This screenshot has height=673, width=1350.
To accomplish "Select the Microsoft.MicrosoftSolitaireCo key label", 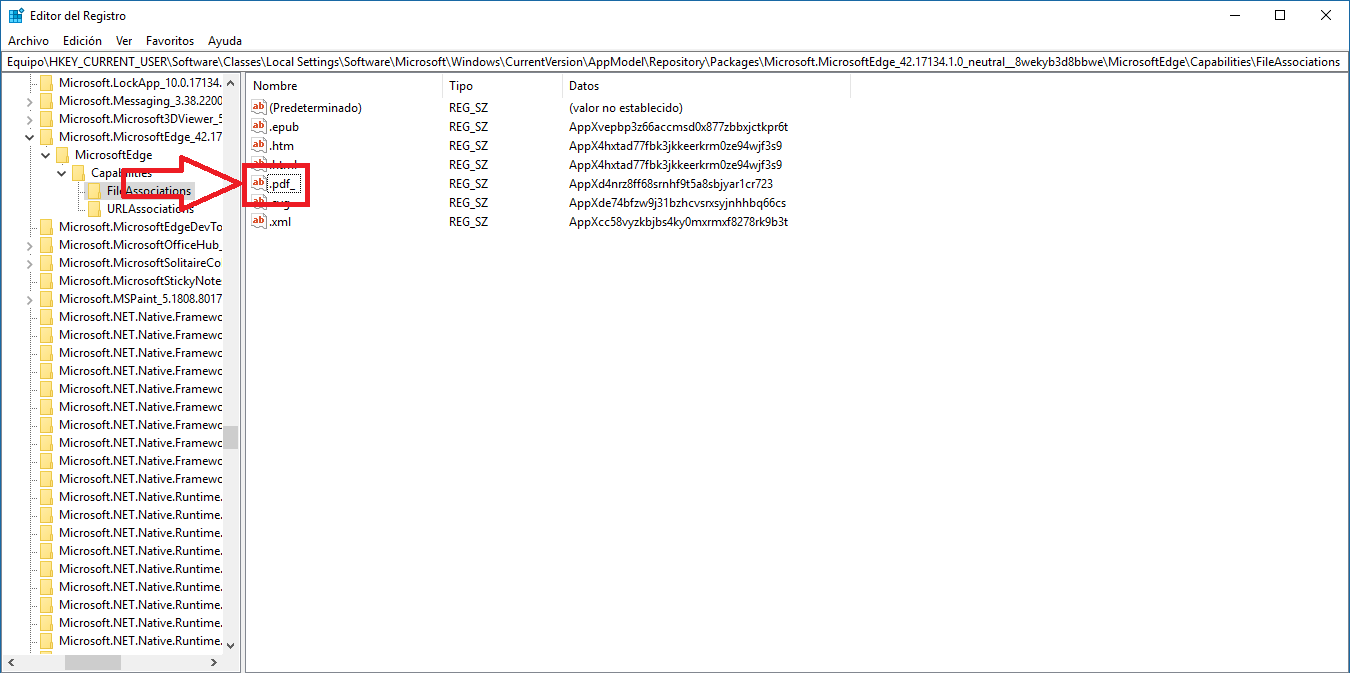I will coord(140,263).
